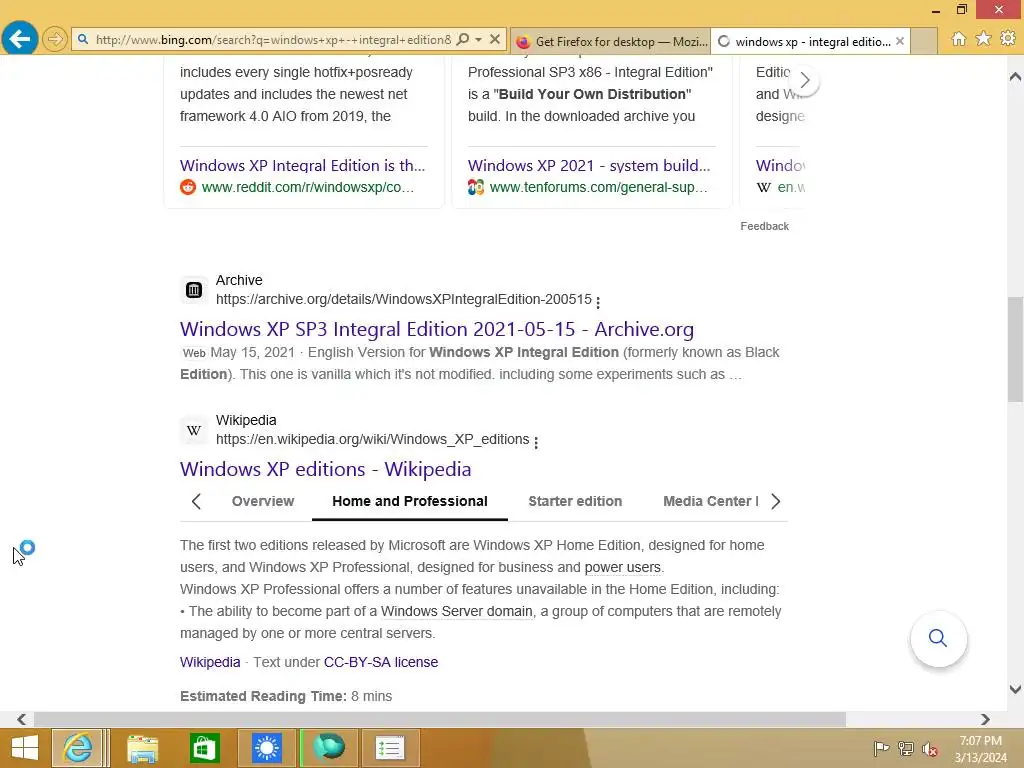This screenshot has height=768, width=1024.
Task: Show more Wikipedia sections with right chevron
Action: coord(775,501)
